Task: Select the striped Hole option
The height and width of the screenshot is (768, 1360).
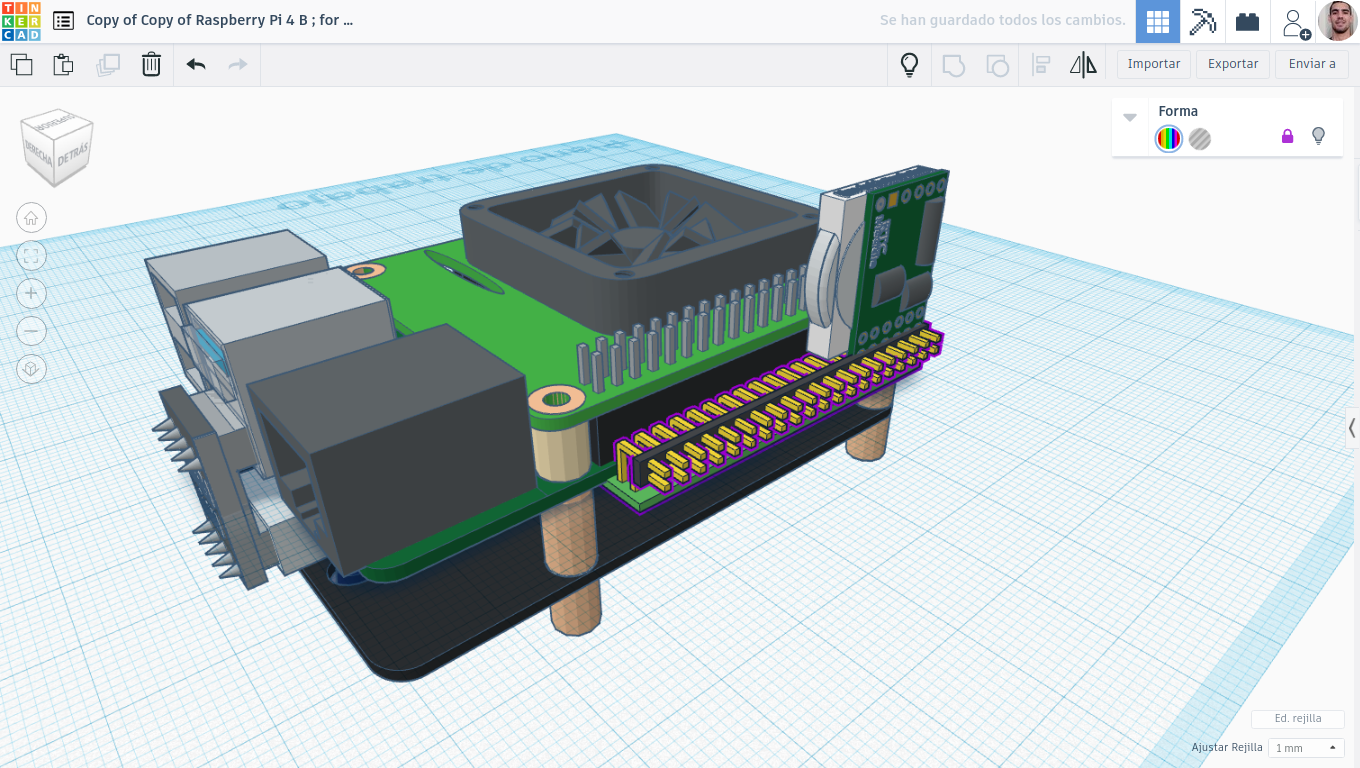Action: tap(1200, 139)
